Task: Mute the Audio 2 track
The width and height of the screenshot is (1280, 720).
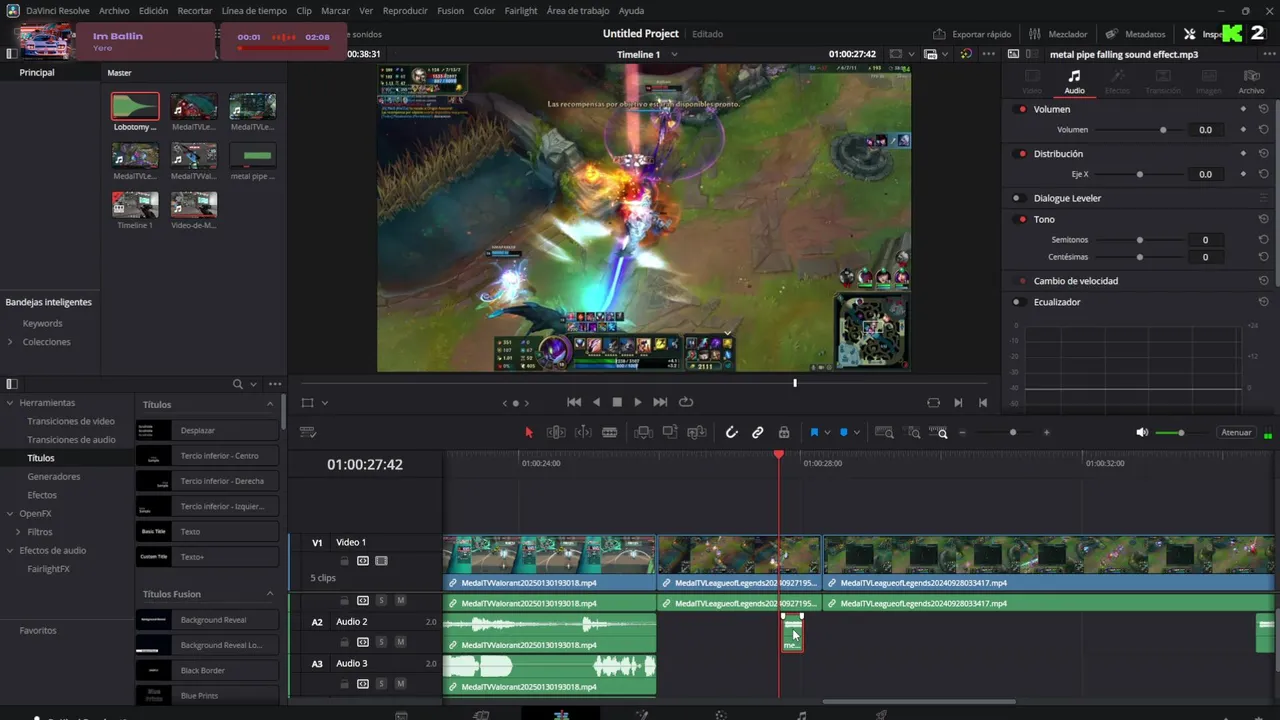Action: pyautogui.click(x=400, y=642)
